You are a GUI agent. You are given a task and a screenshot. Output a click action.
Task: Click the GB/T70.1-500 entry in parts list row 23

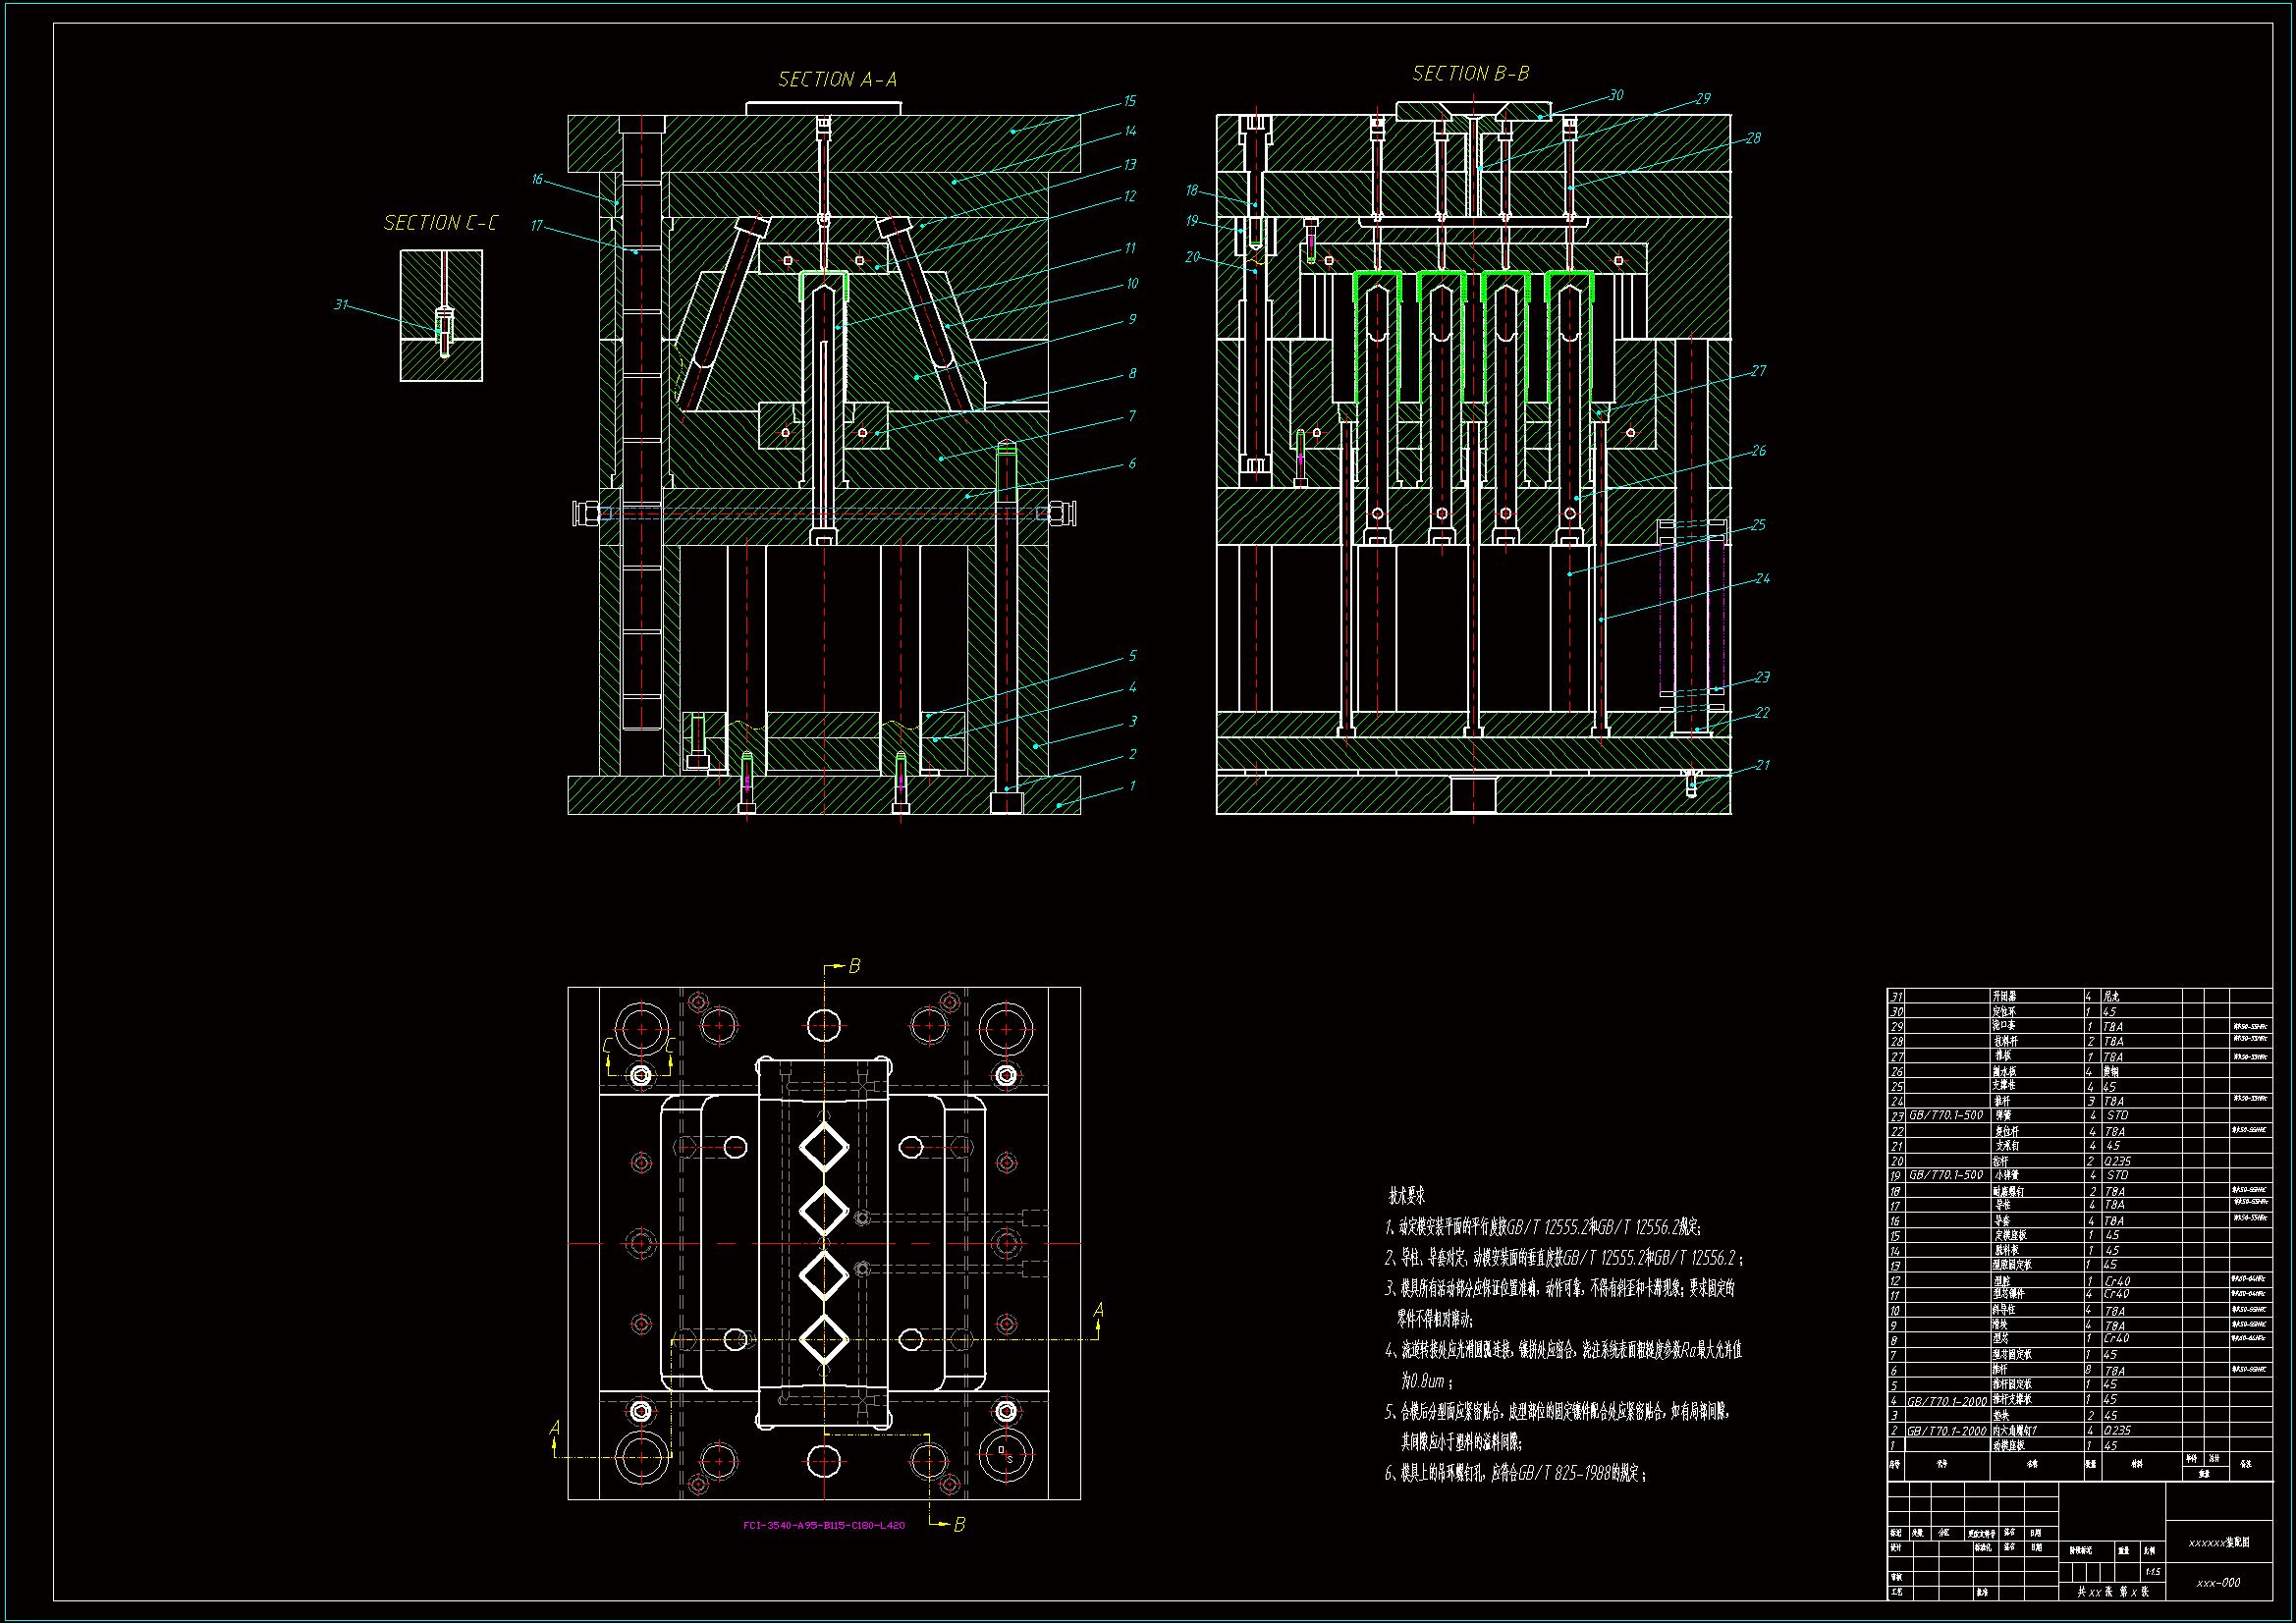[1945, 1115]
